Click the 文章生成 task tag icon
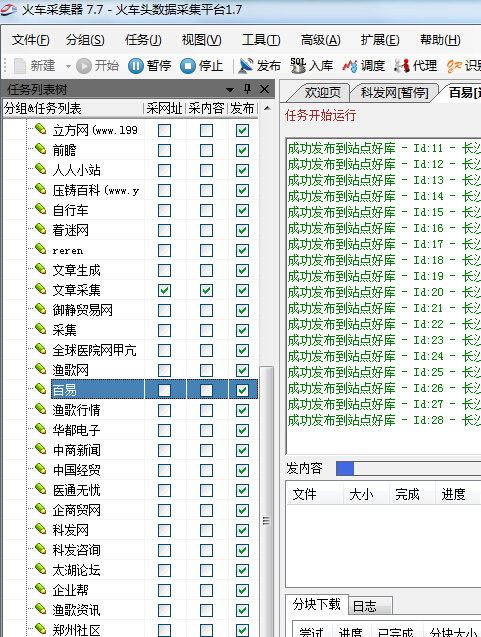This screenshot has height=637, width=481. coord(41,269)
